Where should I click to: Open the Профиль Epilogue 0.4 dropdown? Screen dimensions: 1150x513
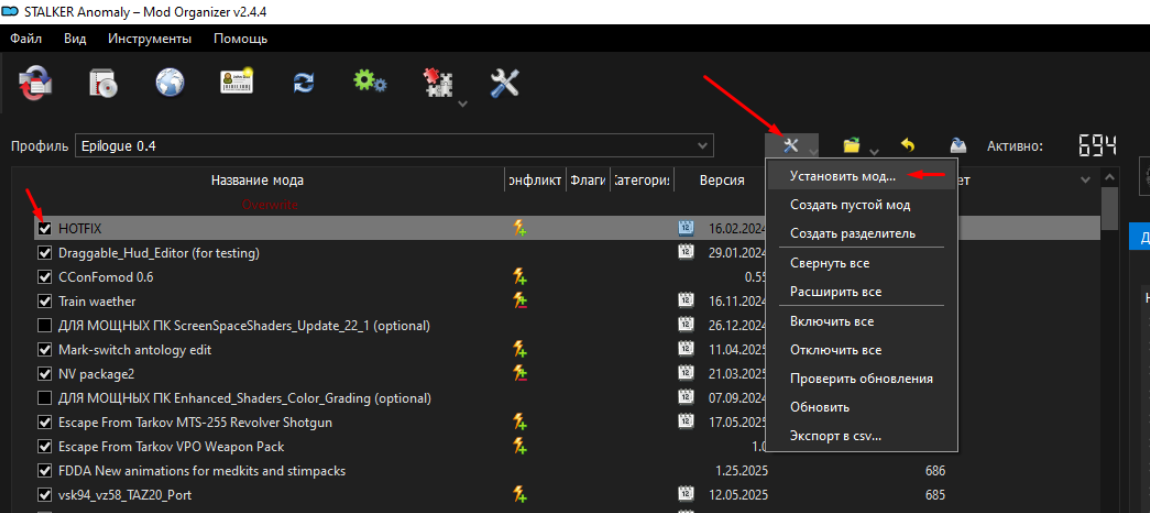click(x=395, y=145)
